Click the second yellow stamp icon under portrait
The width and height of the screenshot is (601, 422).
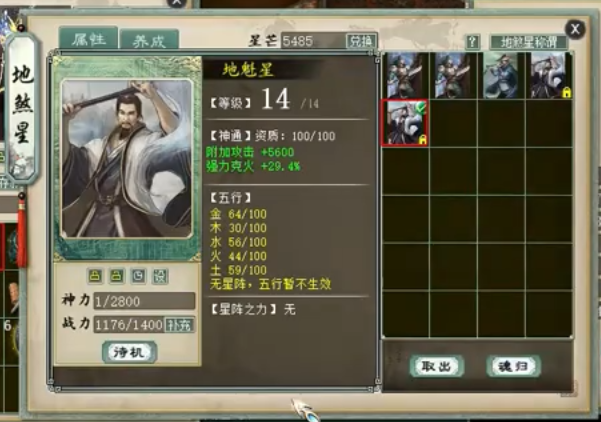click(x=117, y=276)
